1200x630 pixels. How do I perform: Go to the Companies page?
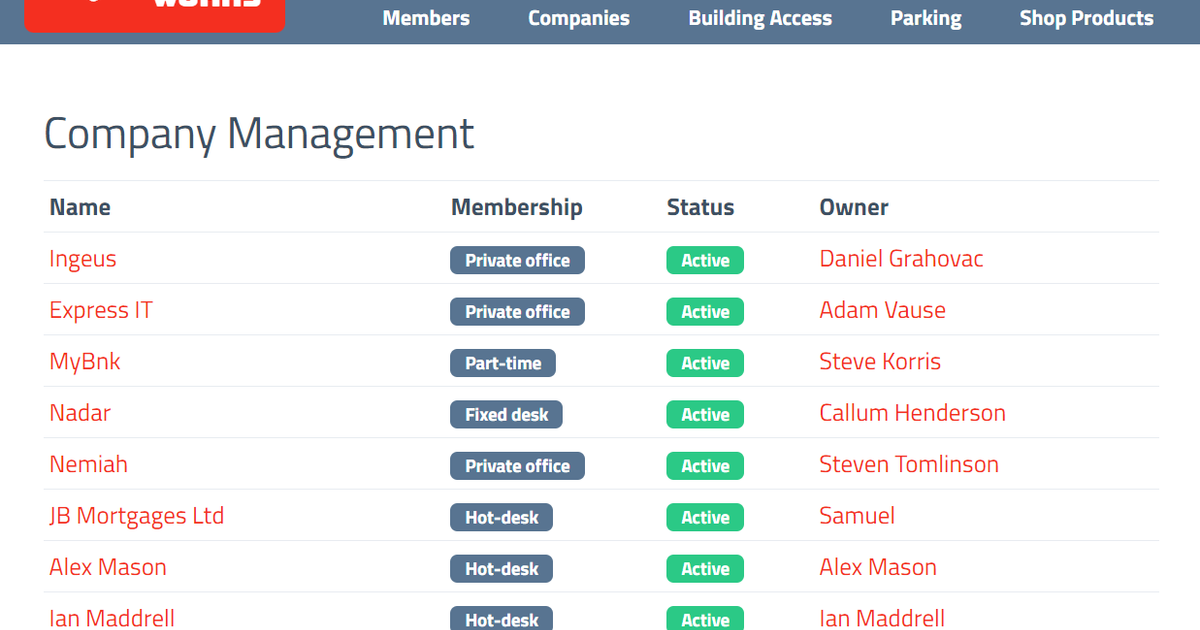[x=579, y=18]
